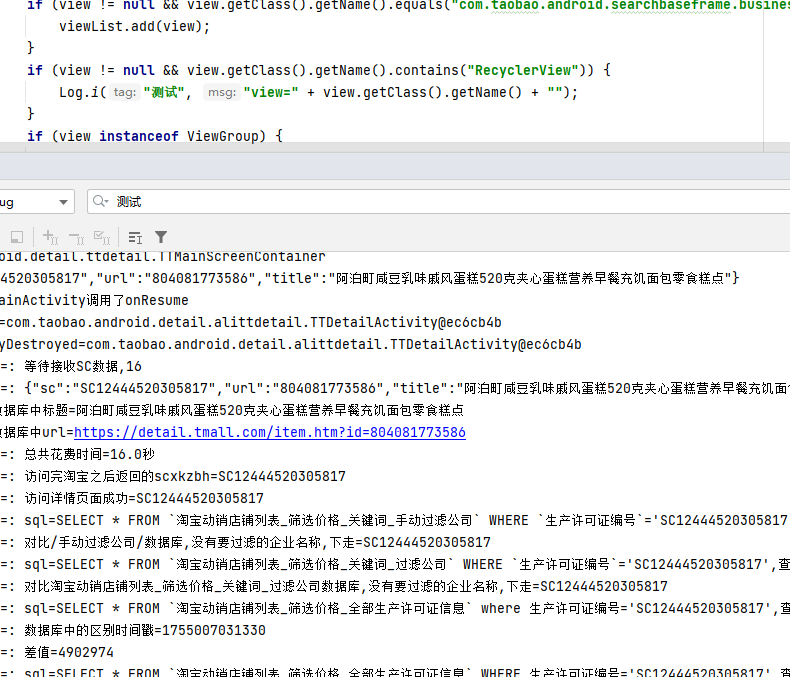Click the filter funnel icon
The image size is (790, 677).
[x=161, y=237]
